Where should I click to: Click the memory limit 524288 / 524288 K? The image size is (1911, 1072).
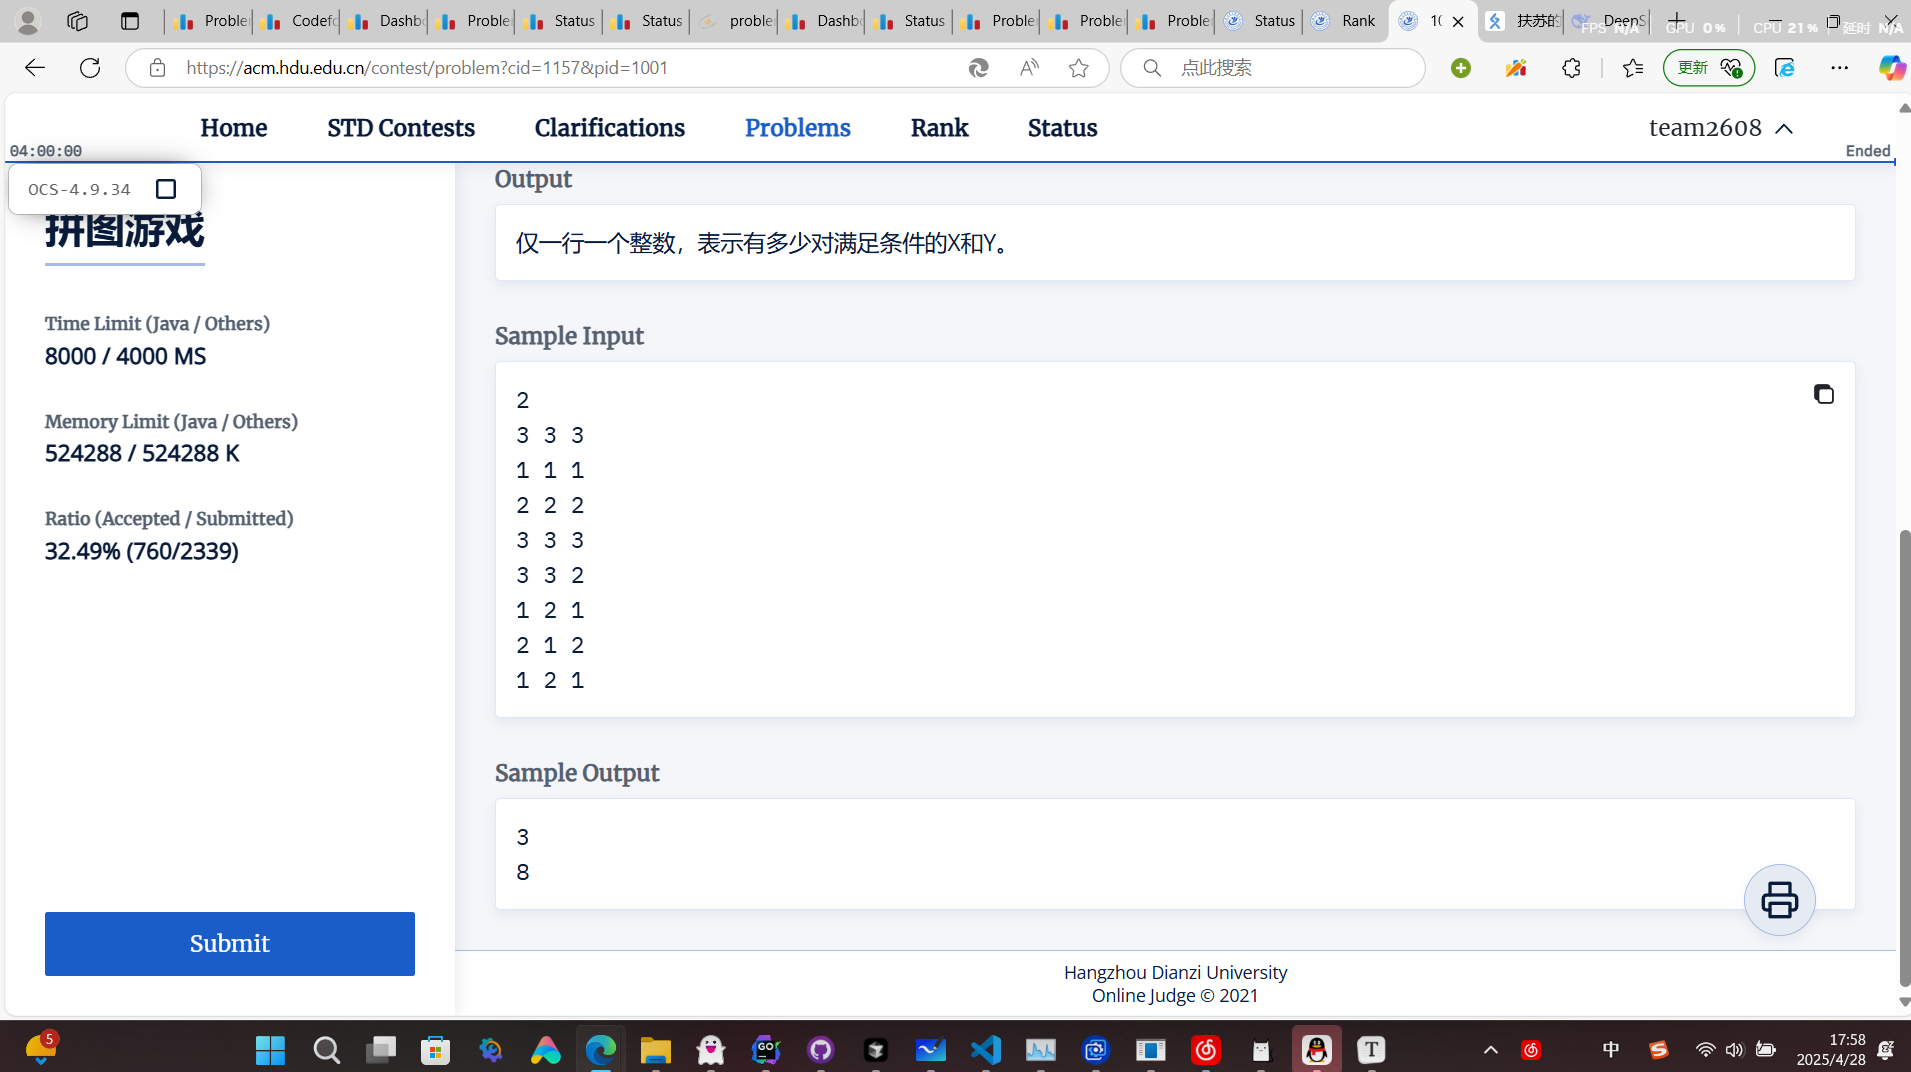tap(142, 454)
